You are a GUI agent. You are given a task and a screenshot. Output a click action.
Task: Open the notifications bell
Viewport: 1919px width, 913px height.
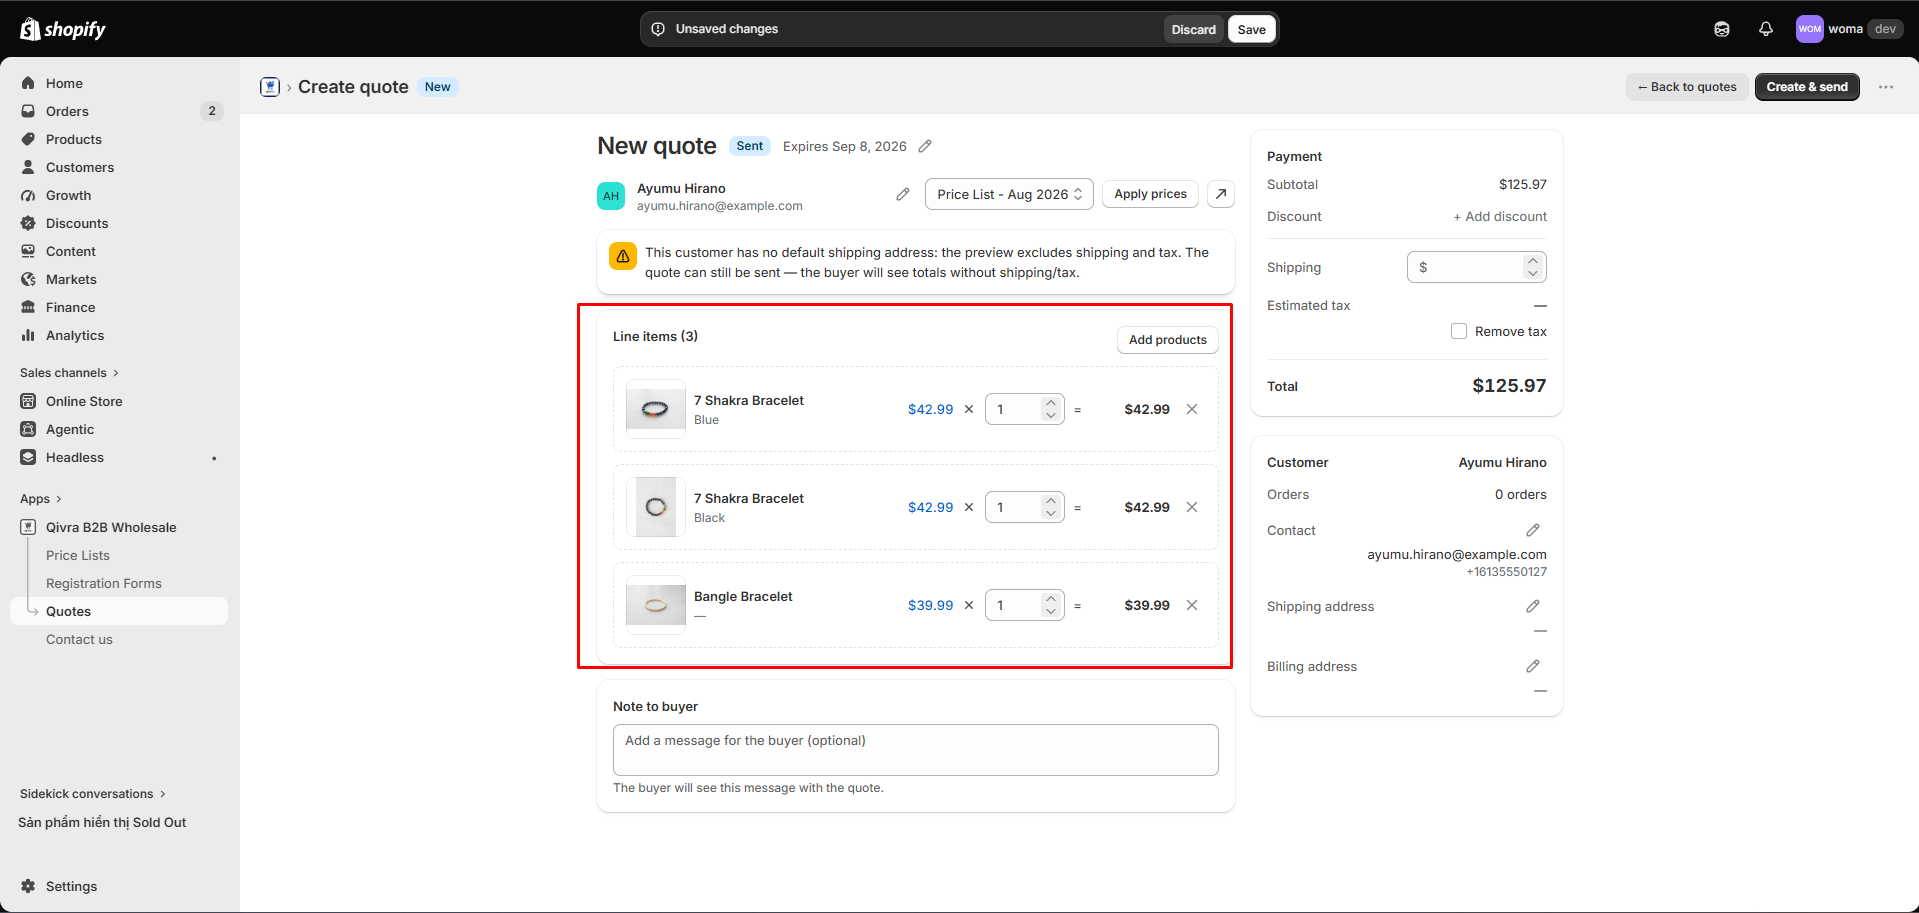click(x=1766, y=29)
